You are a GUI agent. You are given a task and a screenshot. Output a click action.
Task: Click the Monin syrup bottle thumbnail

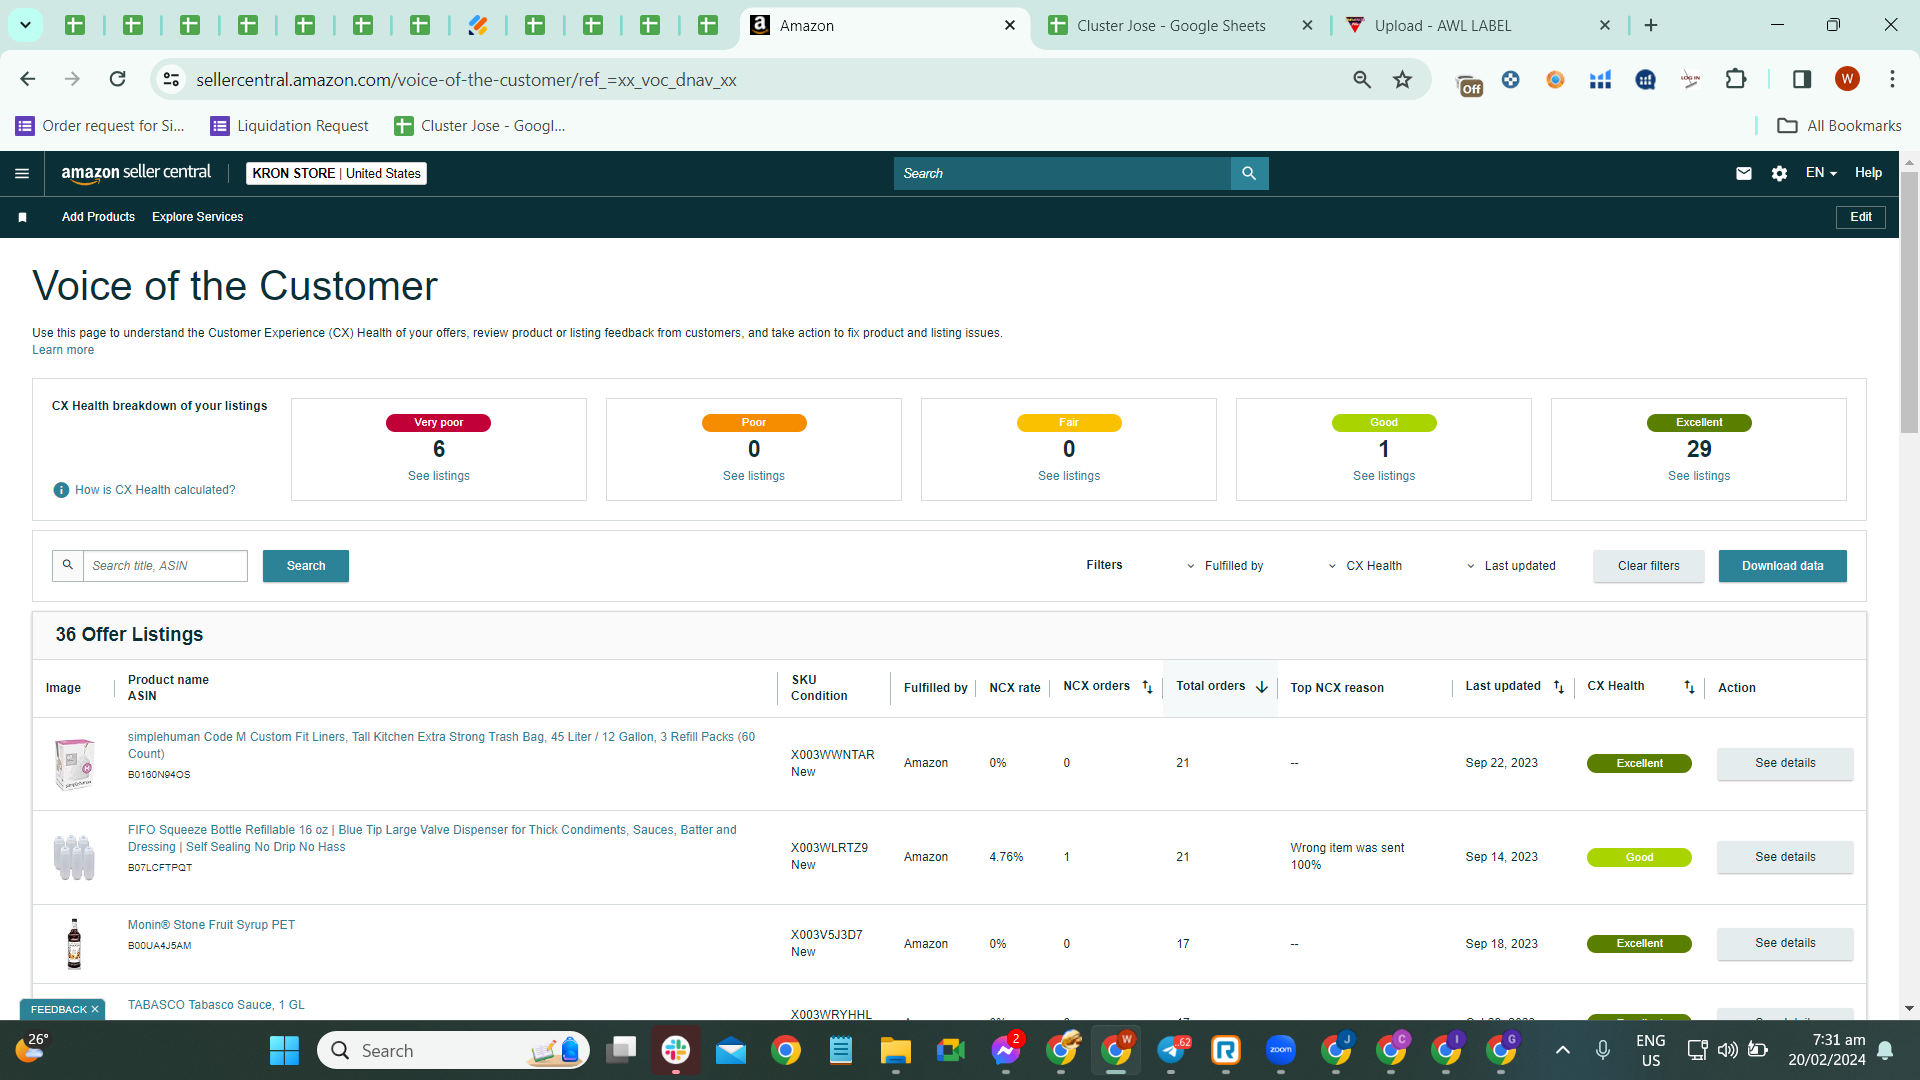pos(74,944)
